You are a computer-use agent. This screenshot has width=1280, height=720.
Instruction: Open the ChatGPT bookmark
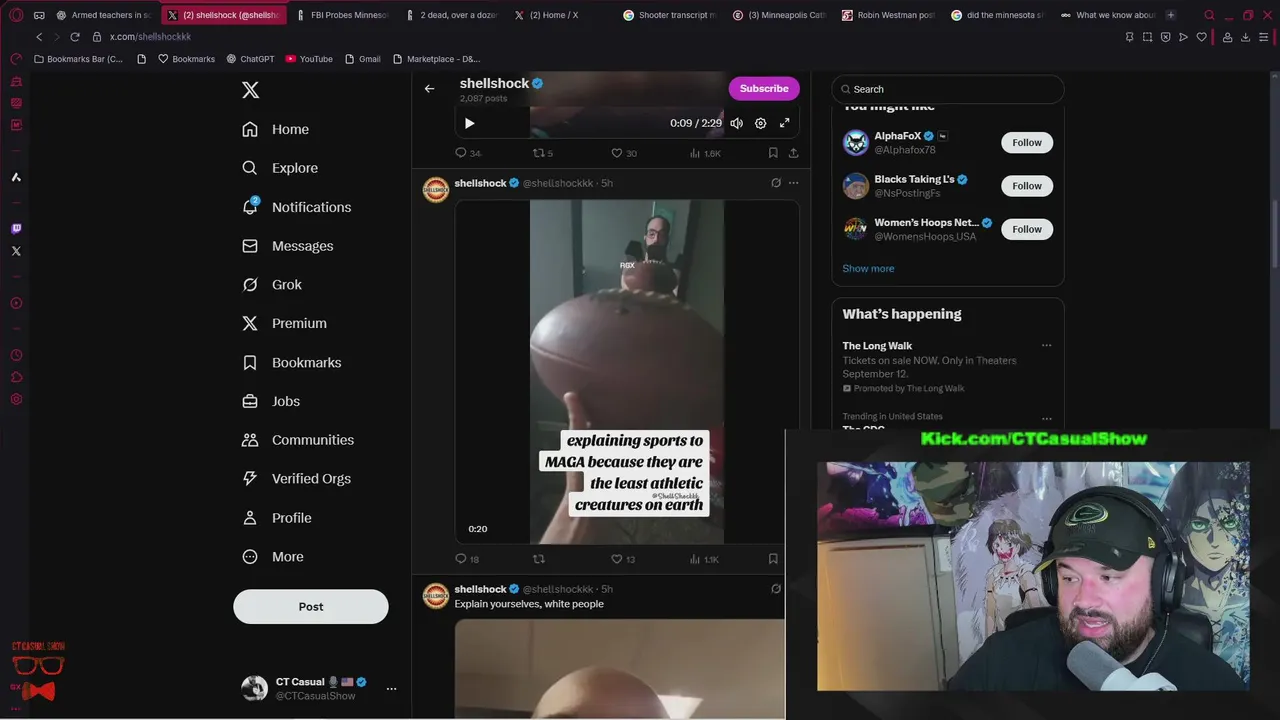pyautogui.click(x=250, y=59)
